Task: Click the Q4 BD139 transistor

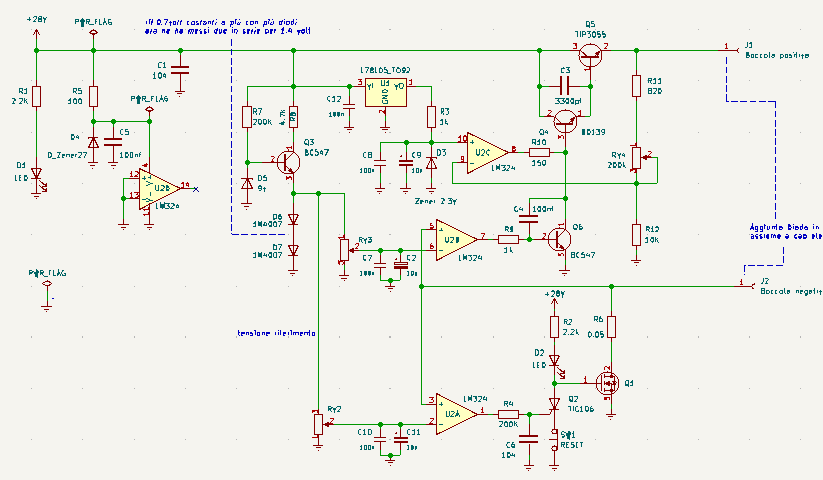Action: click(570, 123)
